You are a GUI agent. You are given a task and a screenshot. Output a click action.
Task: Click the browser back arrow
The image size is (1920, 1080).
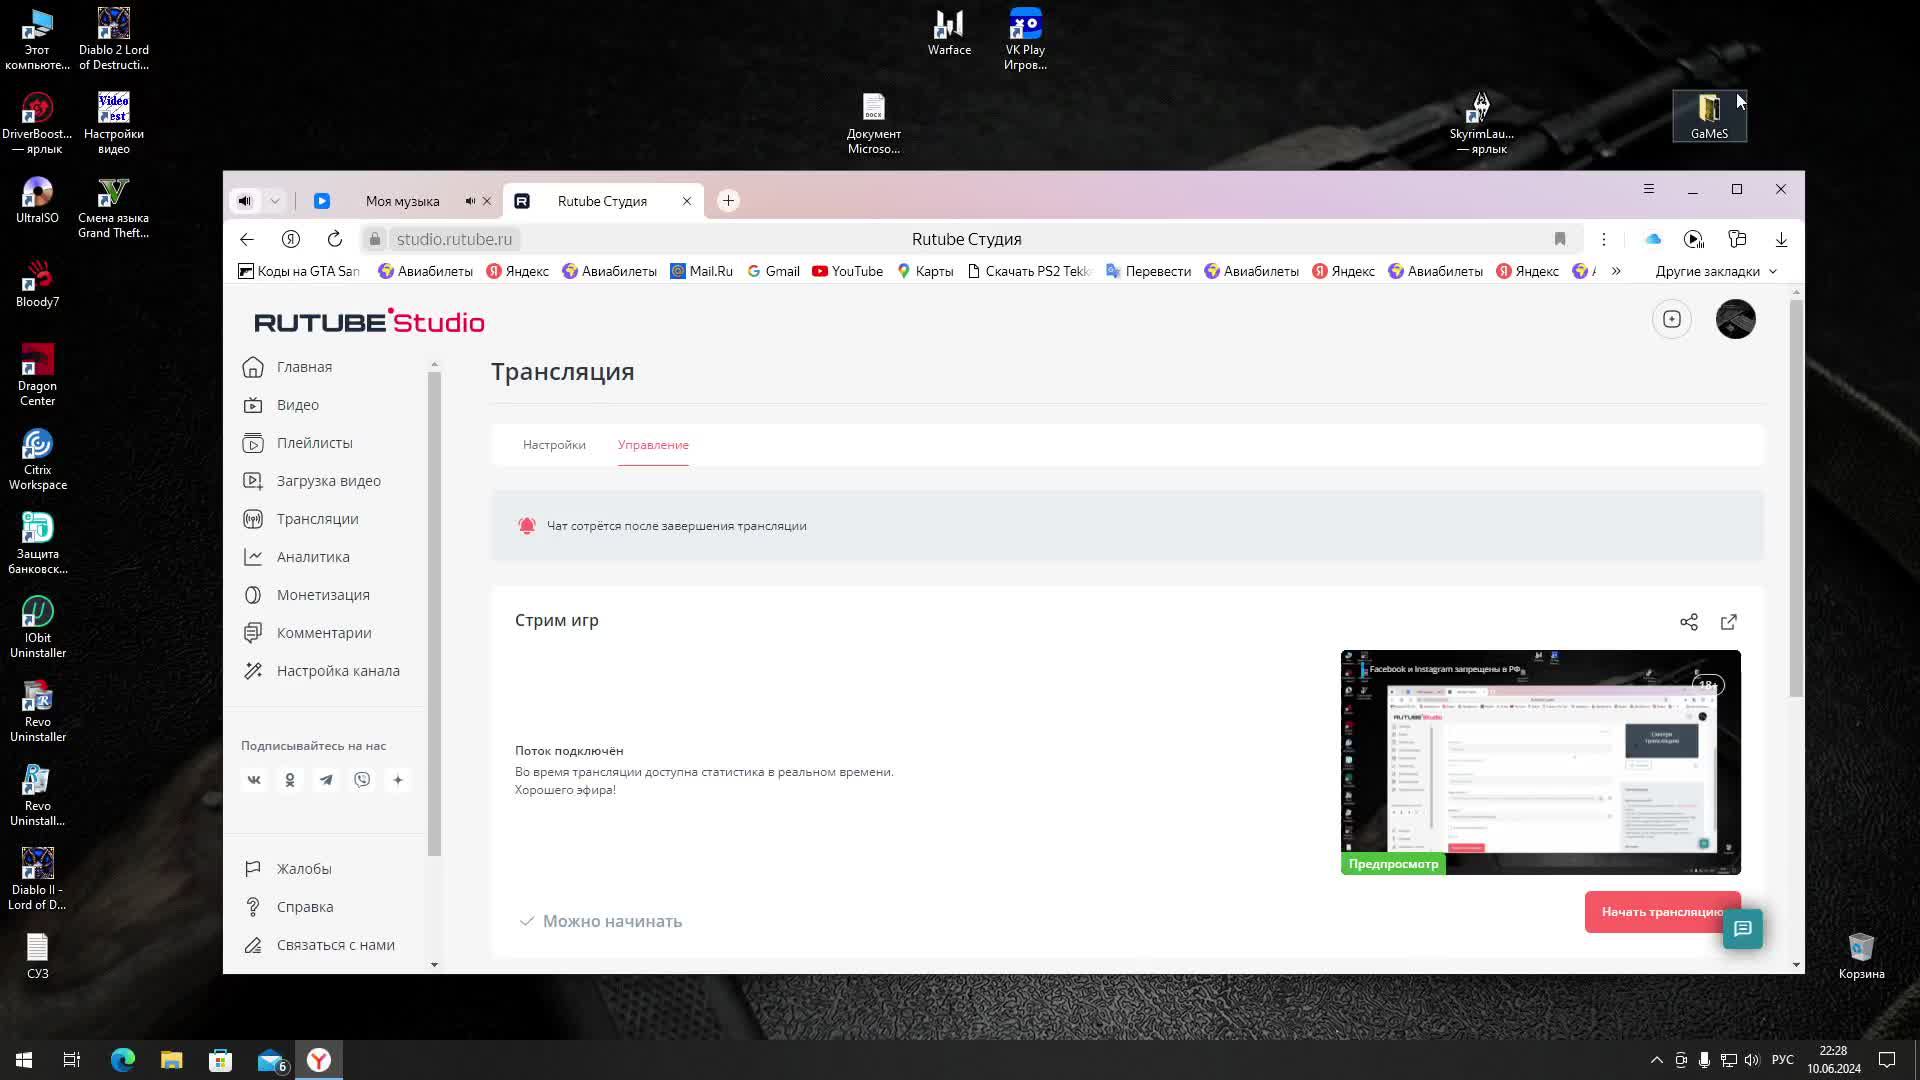point(247,239)
